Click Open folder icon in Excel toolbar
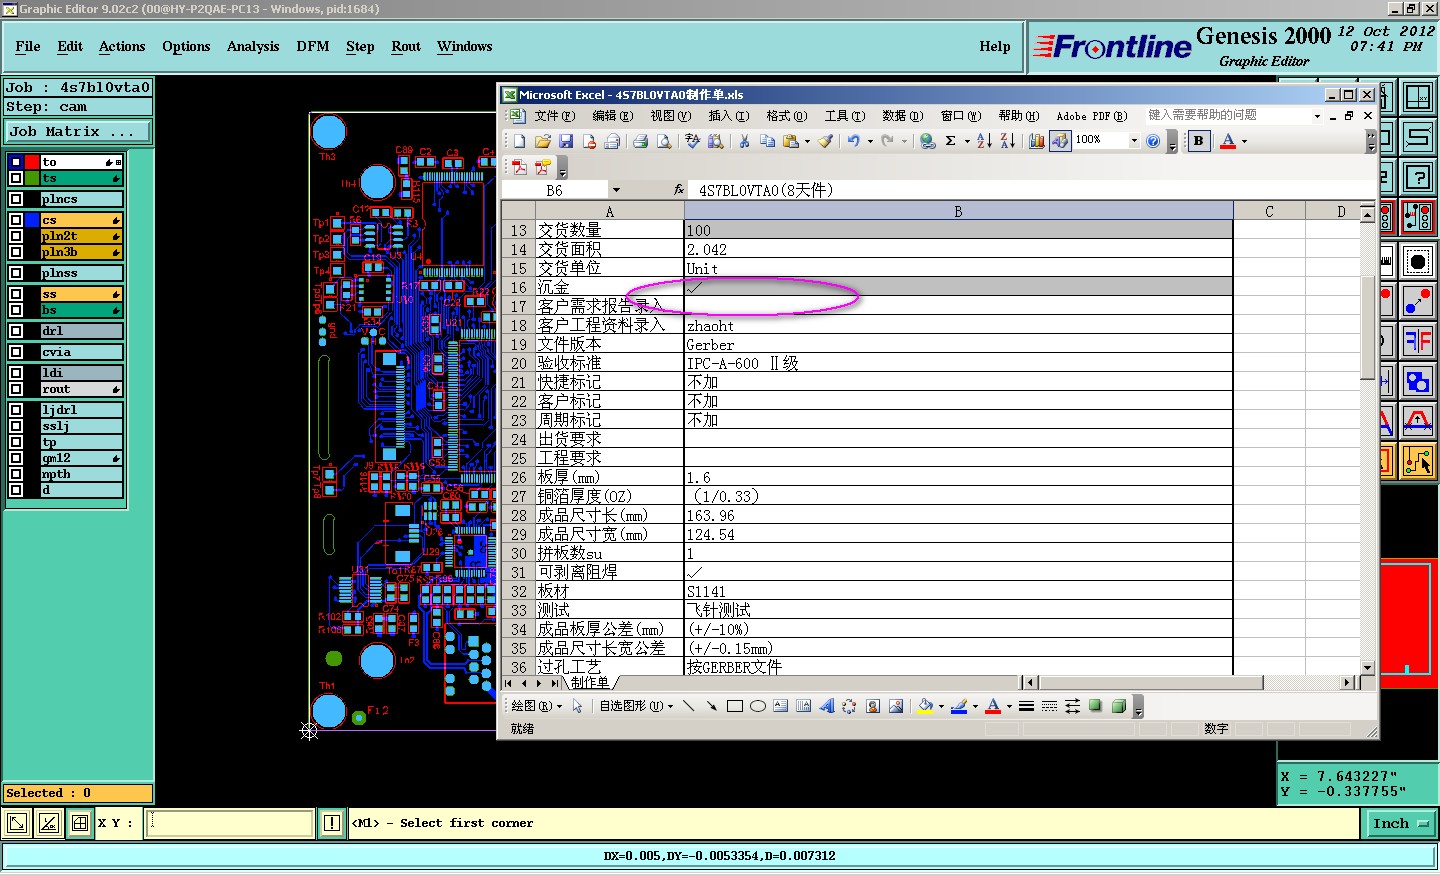 (x=543, y=141)
